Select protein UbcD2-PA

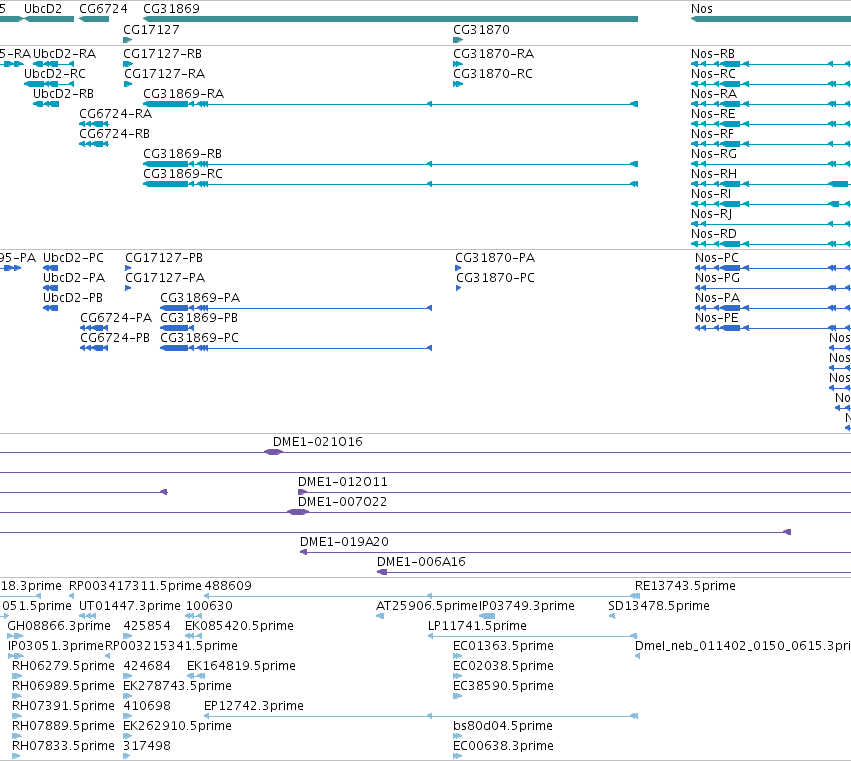(x=74, y=278)
